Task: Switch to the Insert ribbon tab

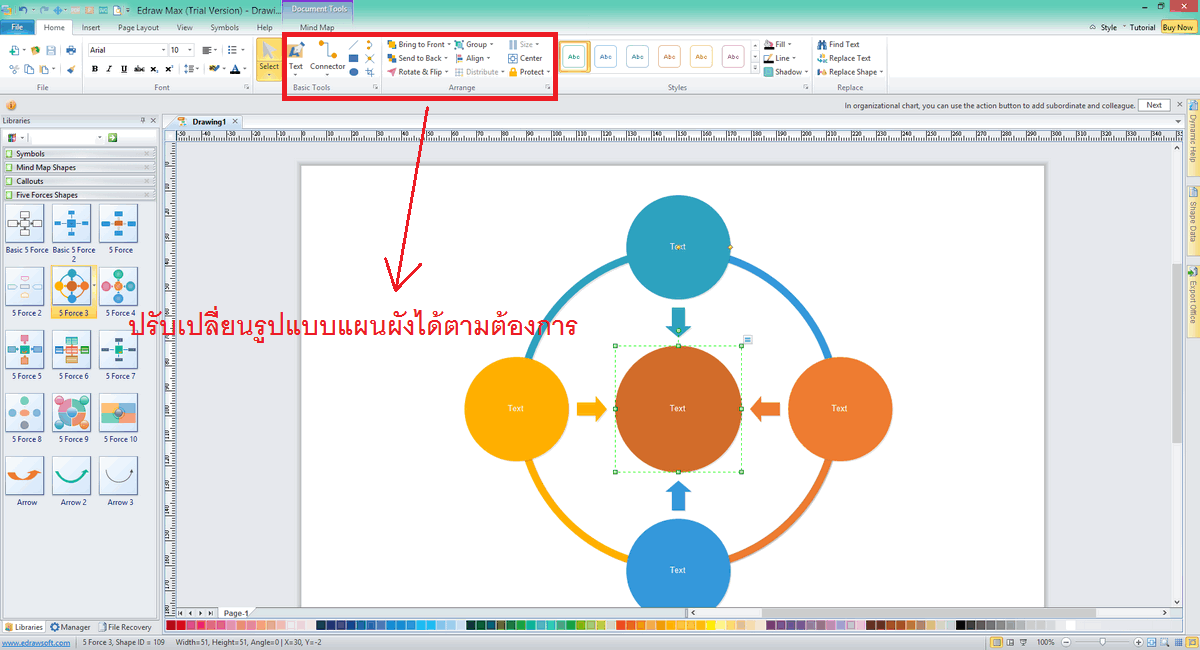Action: [91, 28]
